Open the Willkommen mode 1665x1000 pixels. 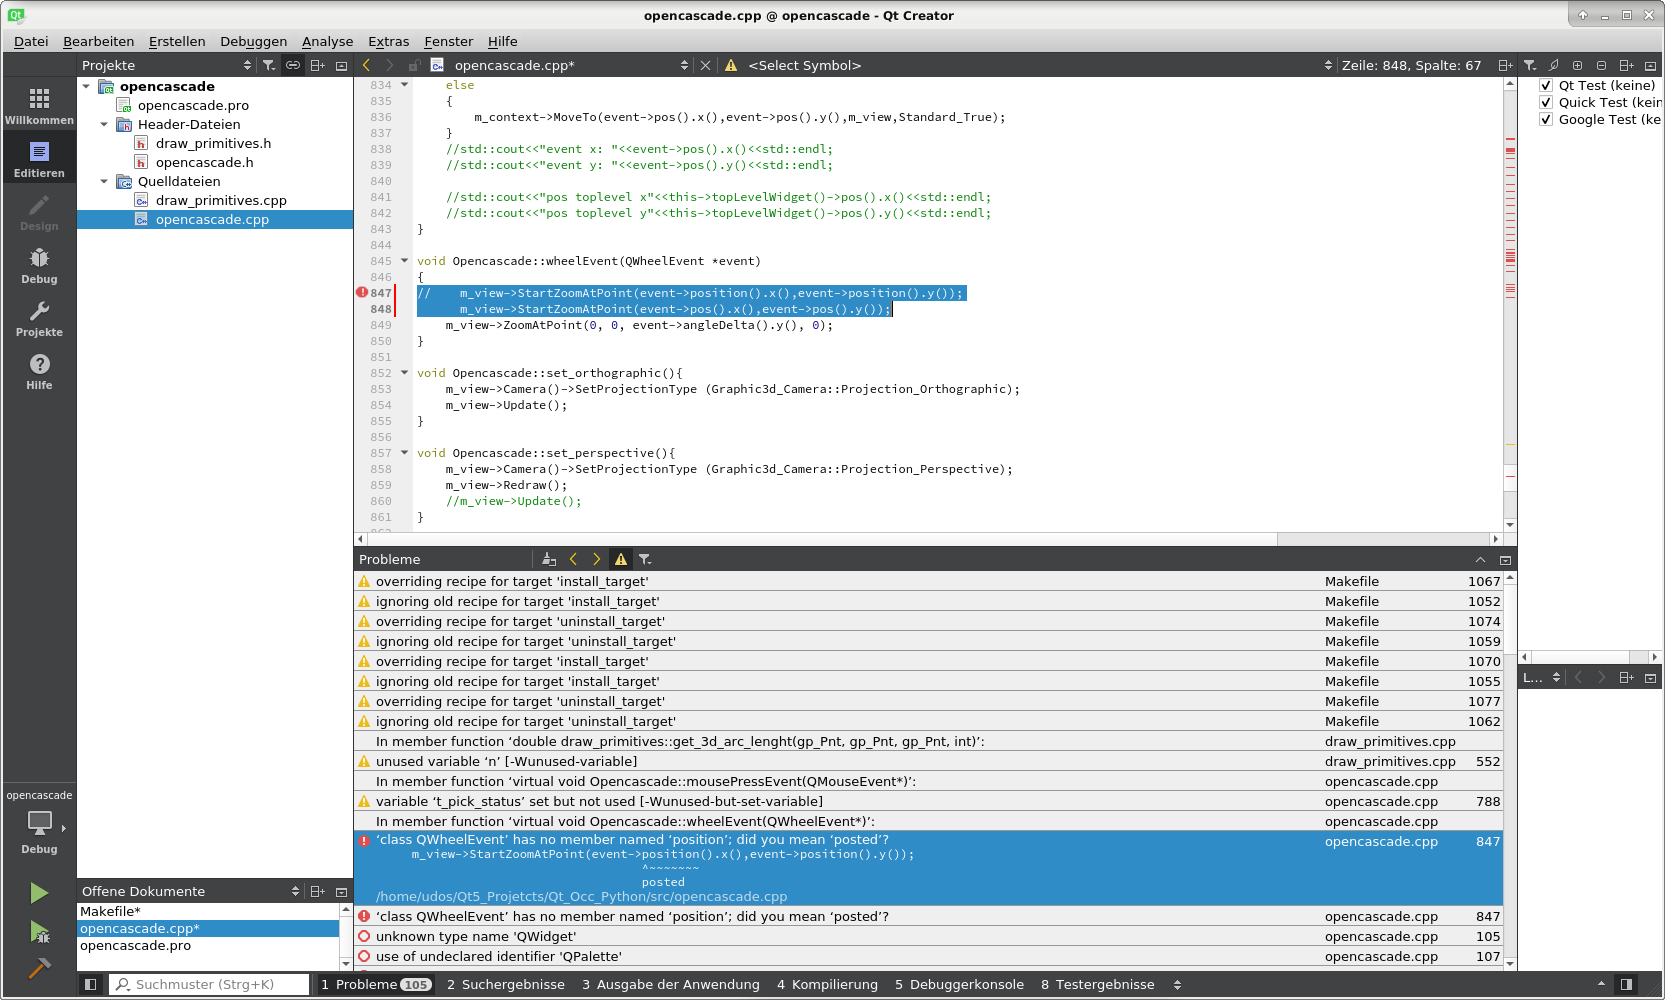pos(39,105)
